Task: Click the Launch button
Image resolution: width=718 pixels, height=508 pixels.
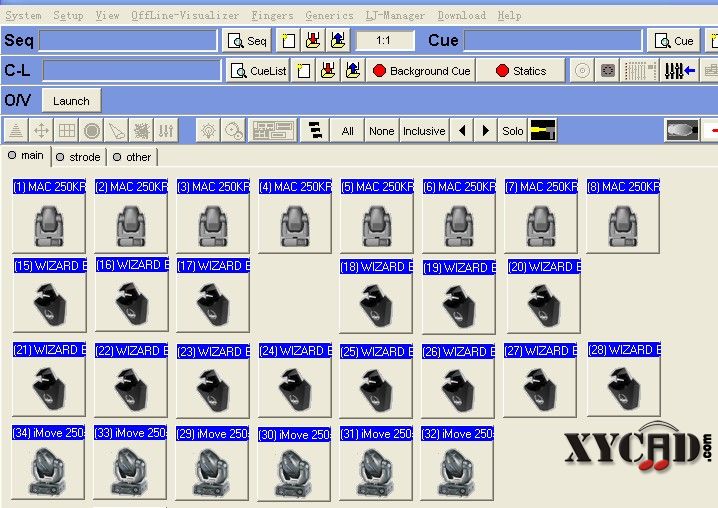Action: click(x=71, y=100)
